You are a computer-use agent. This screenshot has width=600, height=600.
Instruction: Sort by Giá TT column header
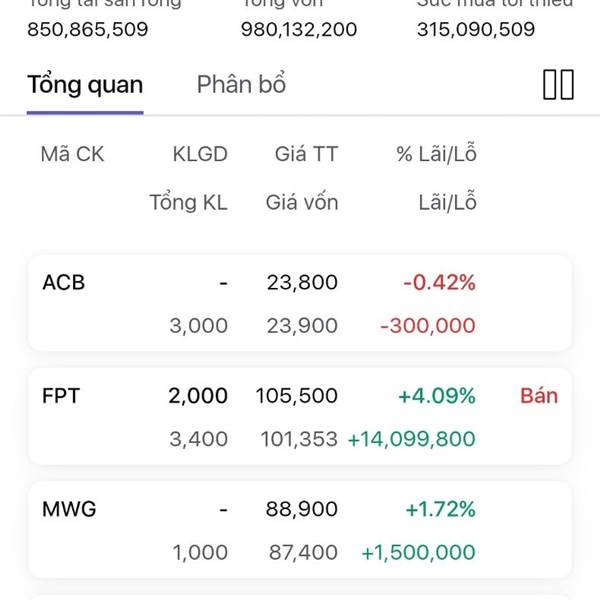pos(306,154)
